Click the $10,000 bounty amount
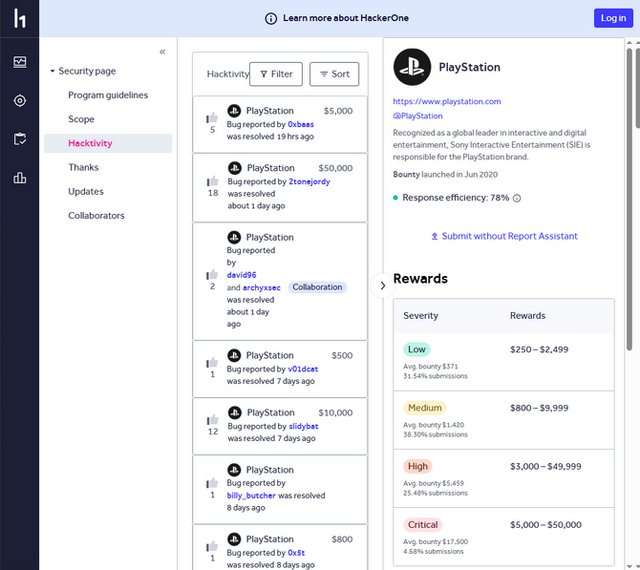Image resolution: width=640 pixels, height=570 pixels. (336, 413)
